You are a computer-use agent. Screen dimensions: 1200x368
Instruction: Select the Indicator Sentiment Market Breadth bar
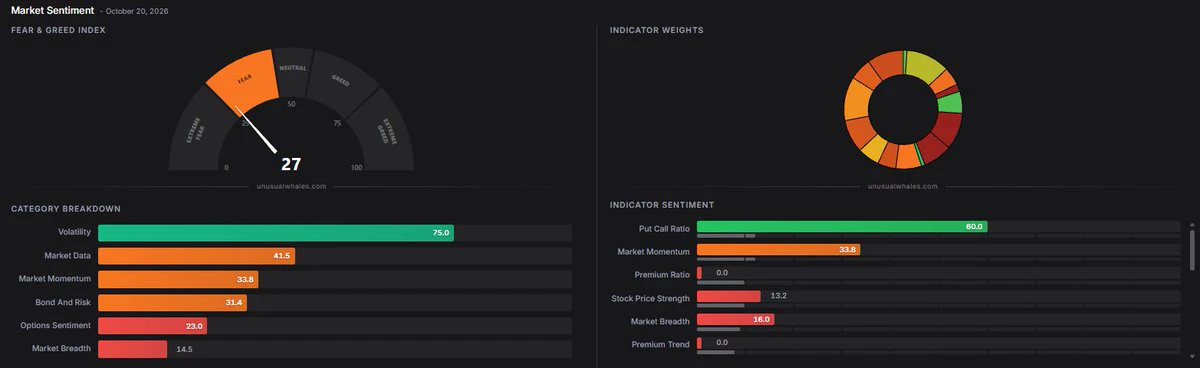tap(735, 320)
